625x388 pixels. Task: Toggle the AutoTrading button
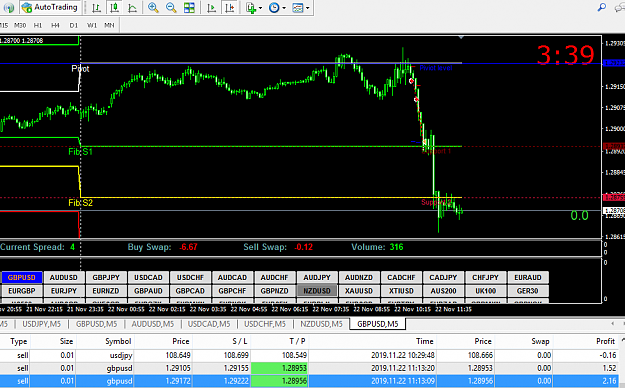pyautogui.click(x=50, y=8)
